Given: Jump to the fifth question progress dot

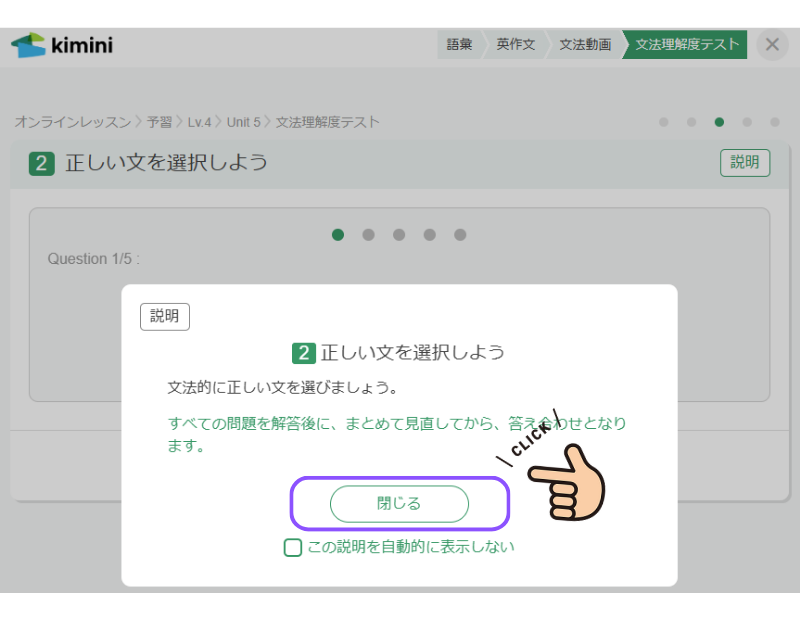Looking at the screenshot, I should 460,235.
